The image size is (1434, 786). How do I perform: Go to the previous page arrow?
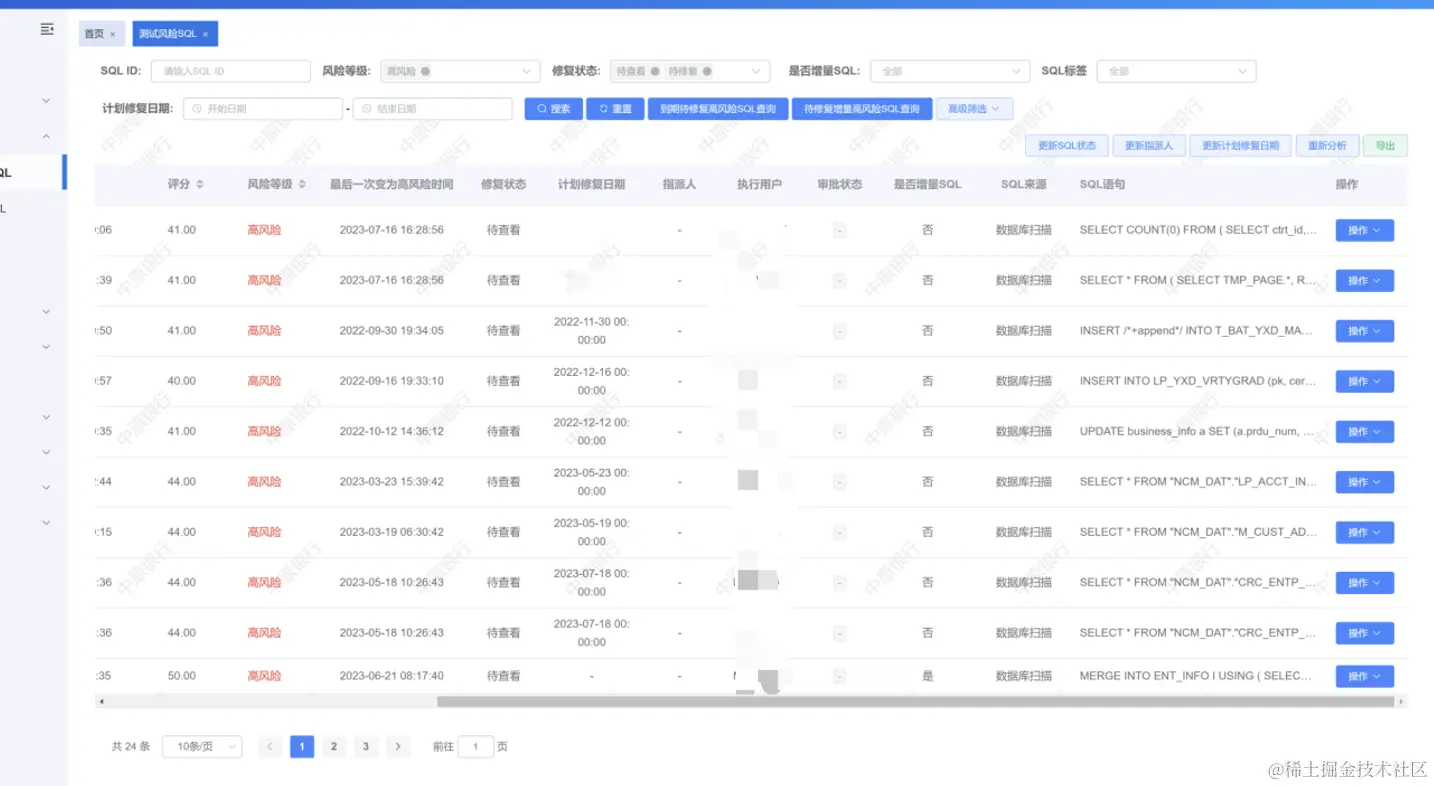point(269,746)
